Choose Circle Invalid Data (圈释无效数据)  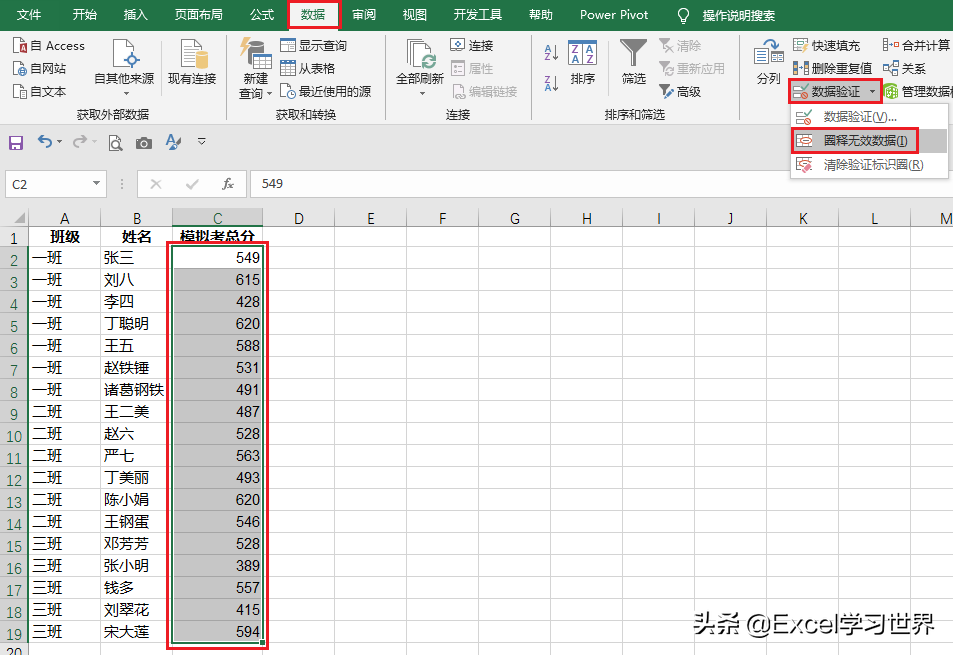coord(869,140)
